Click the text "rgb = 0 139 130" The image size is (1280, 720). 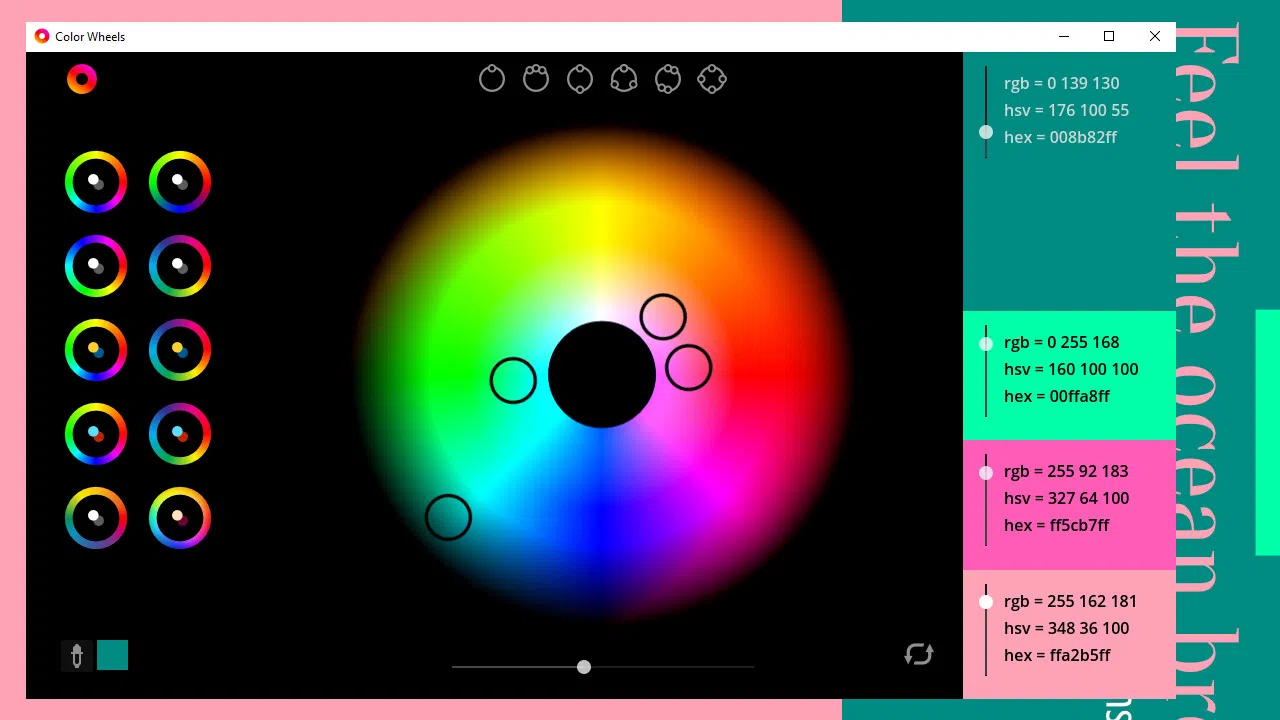1061,83
